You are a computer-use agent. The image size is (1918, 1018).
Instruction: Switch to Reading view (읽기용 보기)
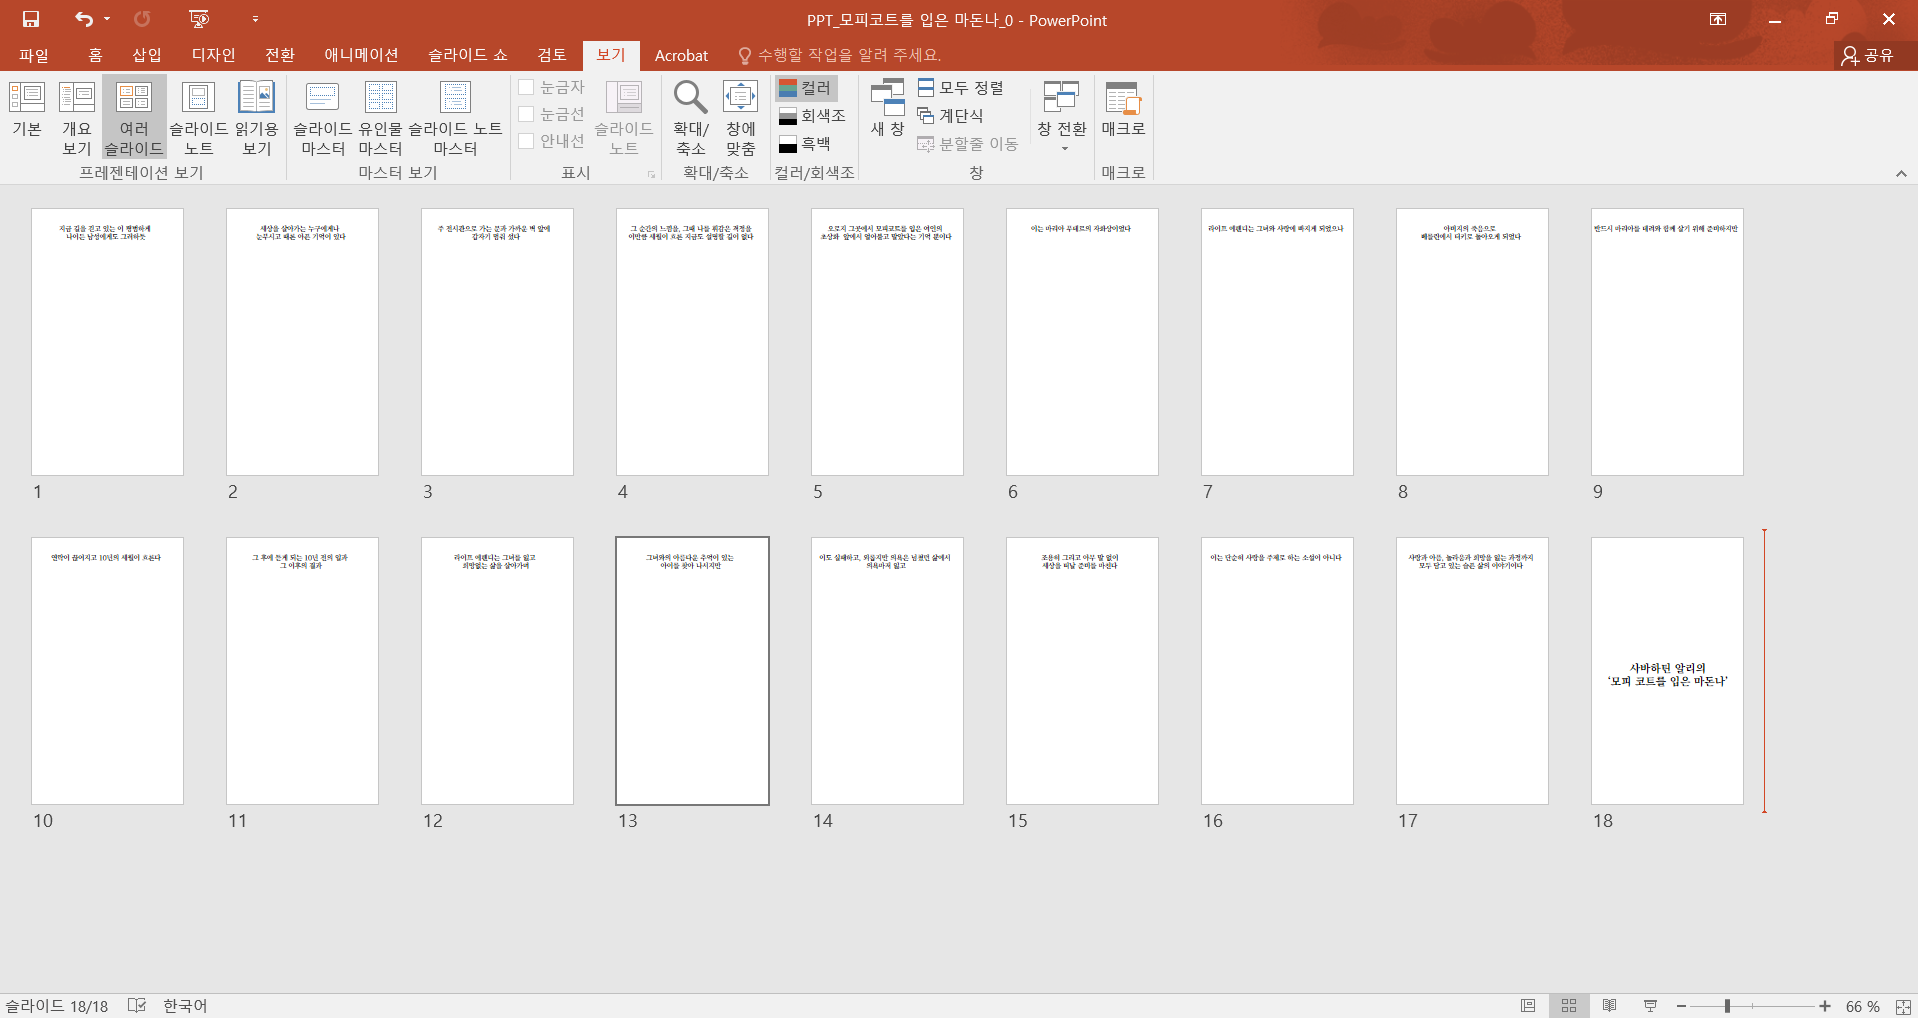(x=257, y=119)
